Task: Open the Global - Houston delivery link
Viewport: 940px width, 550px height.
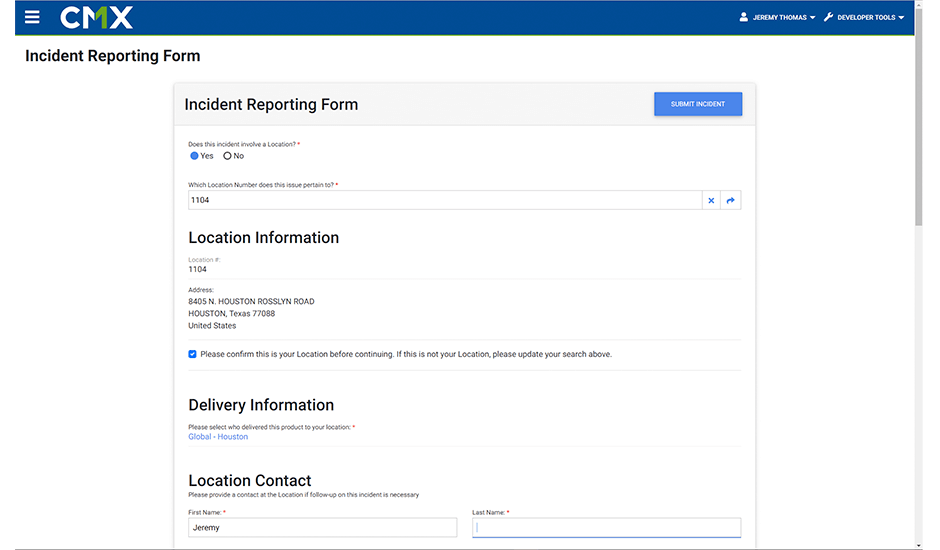Action: click(x=218, y=437)
